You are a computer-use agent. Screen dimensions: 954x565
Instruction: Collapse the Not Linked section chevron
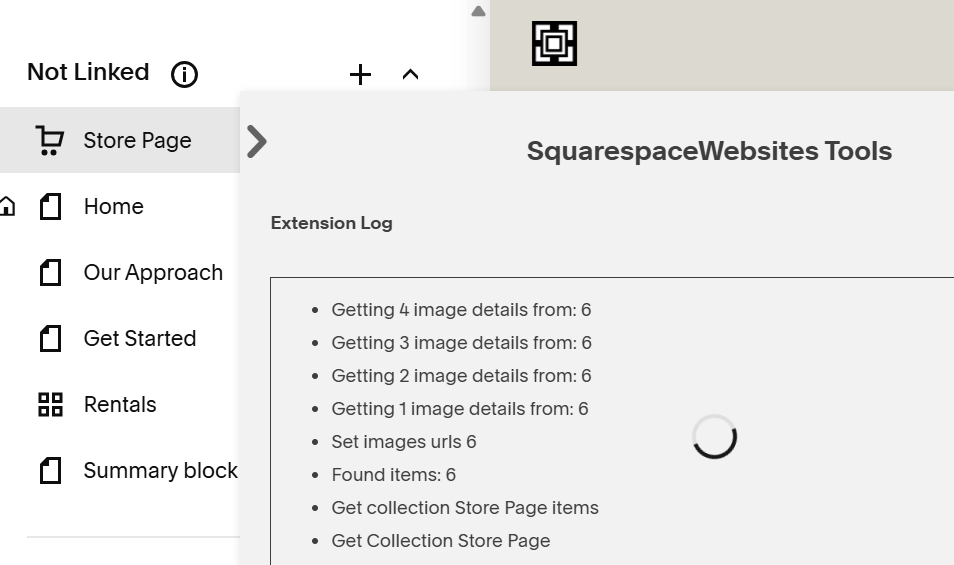(x=411, y=75)
